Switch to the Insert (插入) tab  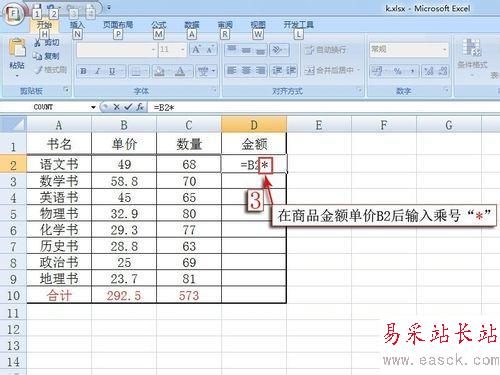(77, 25)
